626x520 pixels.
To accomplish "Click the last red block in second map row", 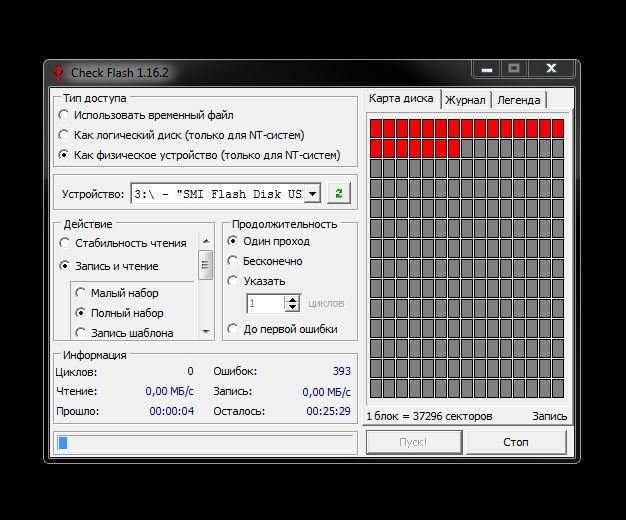I will pyautogui.click(x=454, y=148).
